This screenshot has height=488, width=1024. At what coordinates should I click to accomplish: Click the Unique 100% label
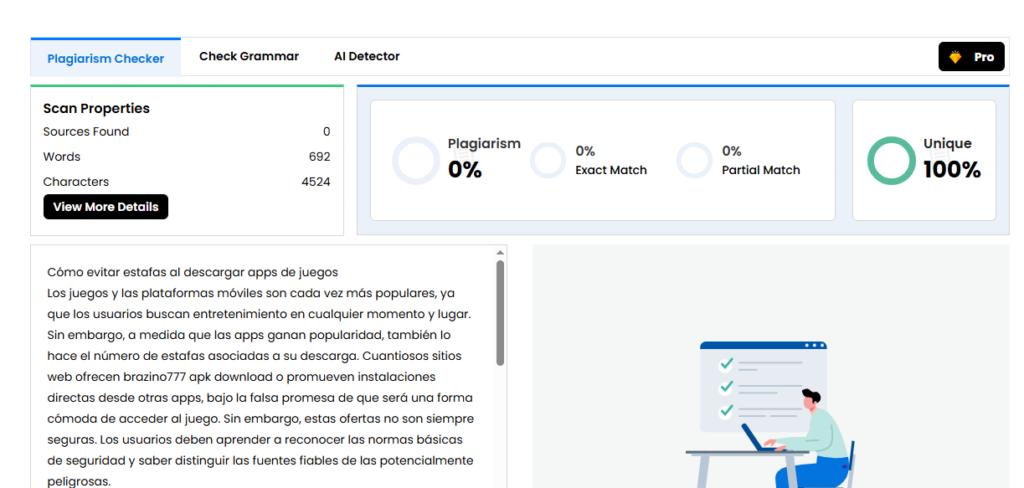(x=951, y=158)
